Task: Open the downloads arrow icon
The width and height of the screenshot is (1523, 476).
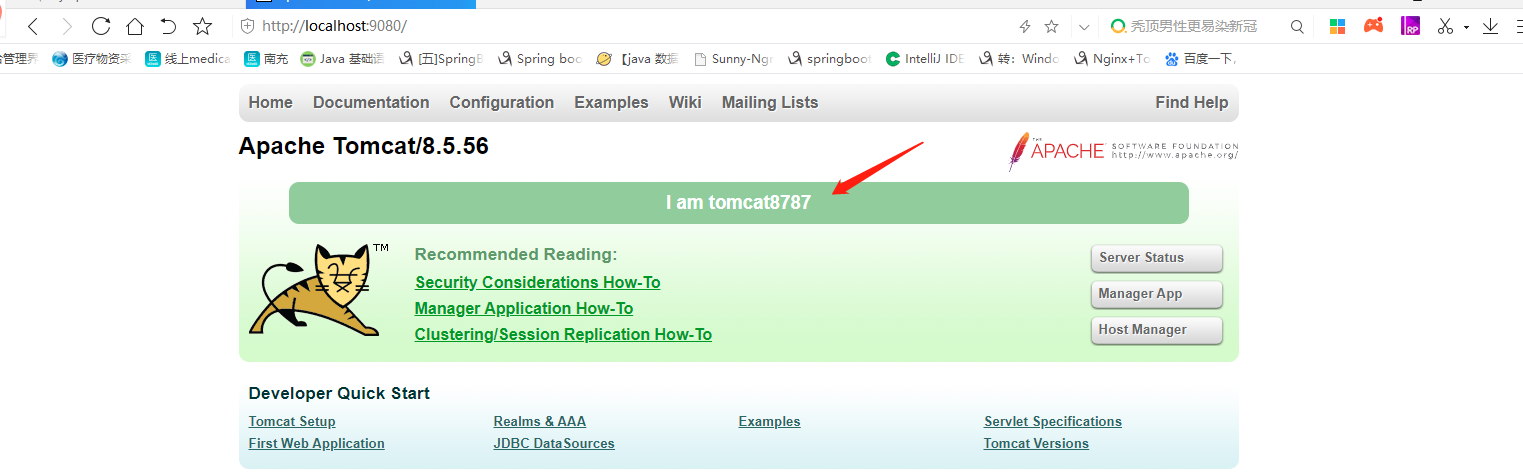Action: pos(1490,27)
